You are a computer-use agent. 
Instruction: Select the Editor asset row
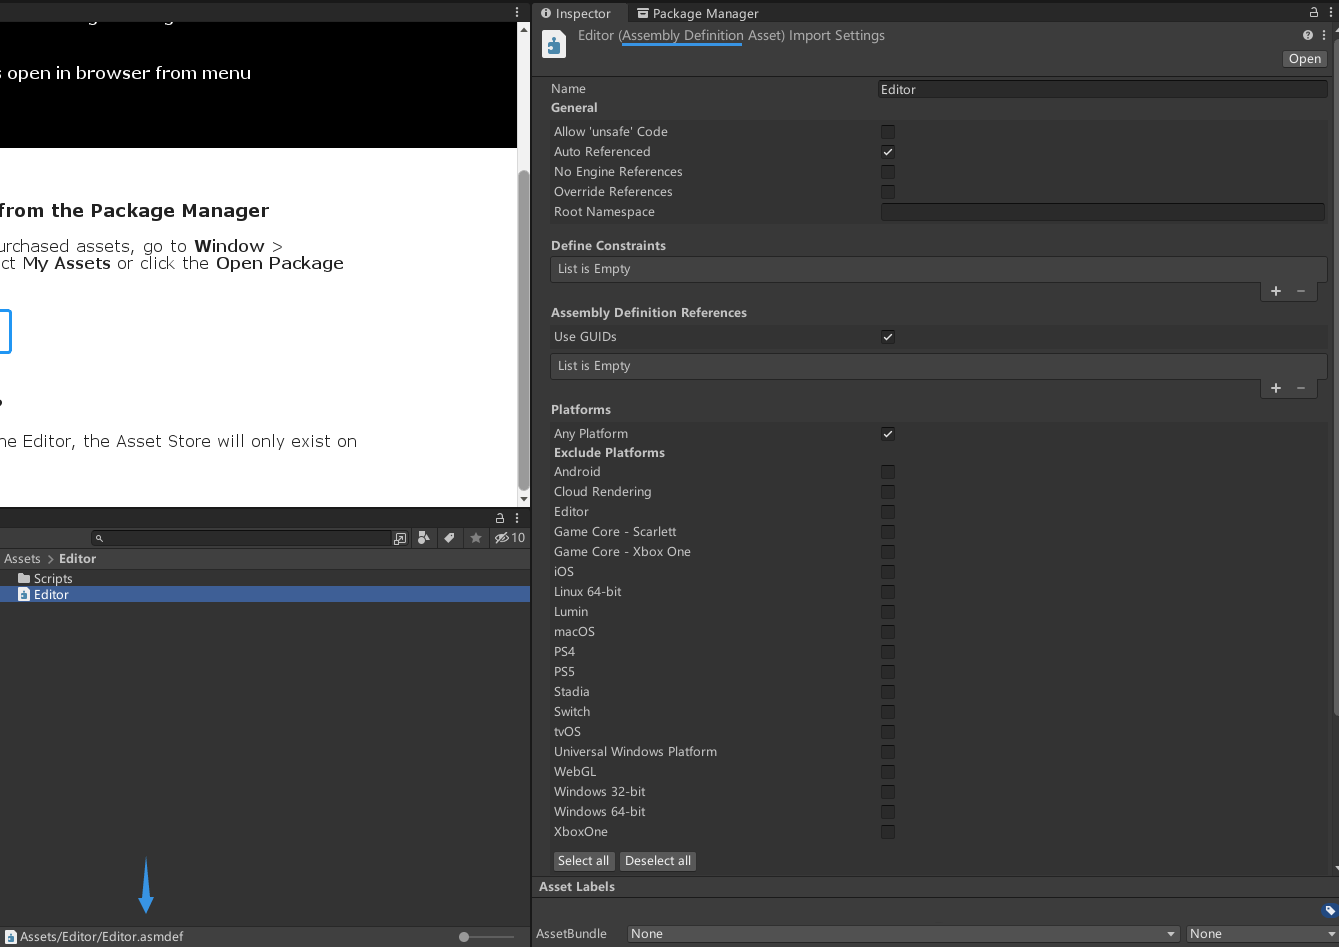click(265, 594)
